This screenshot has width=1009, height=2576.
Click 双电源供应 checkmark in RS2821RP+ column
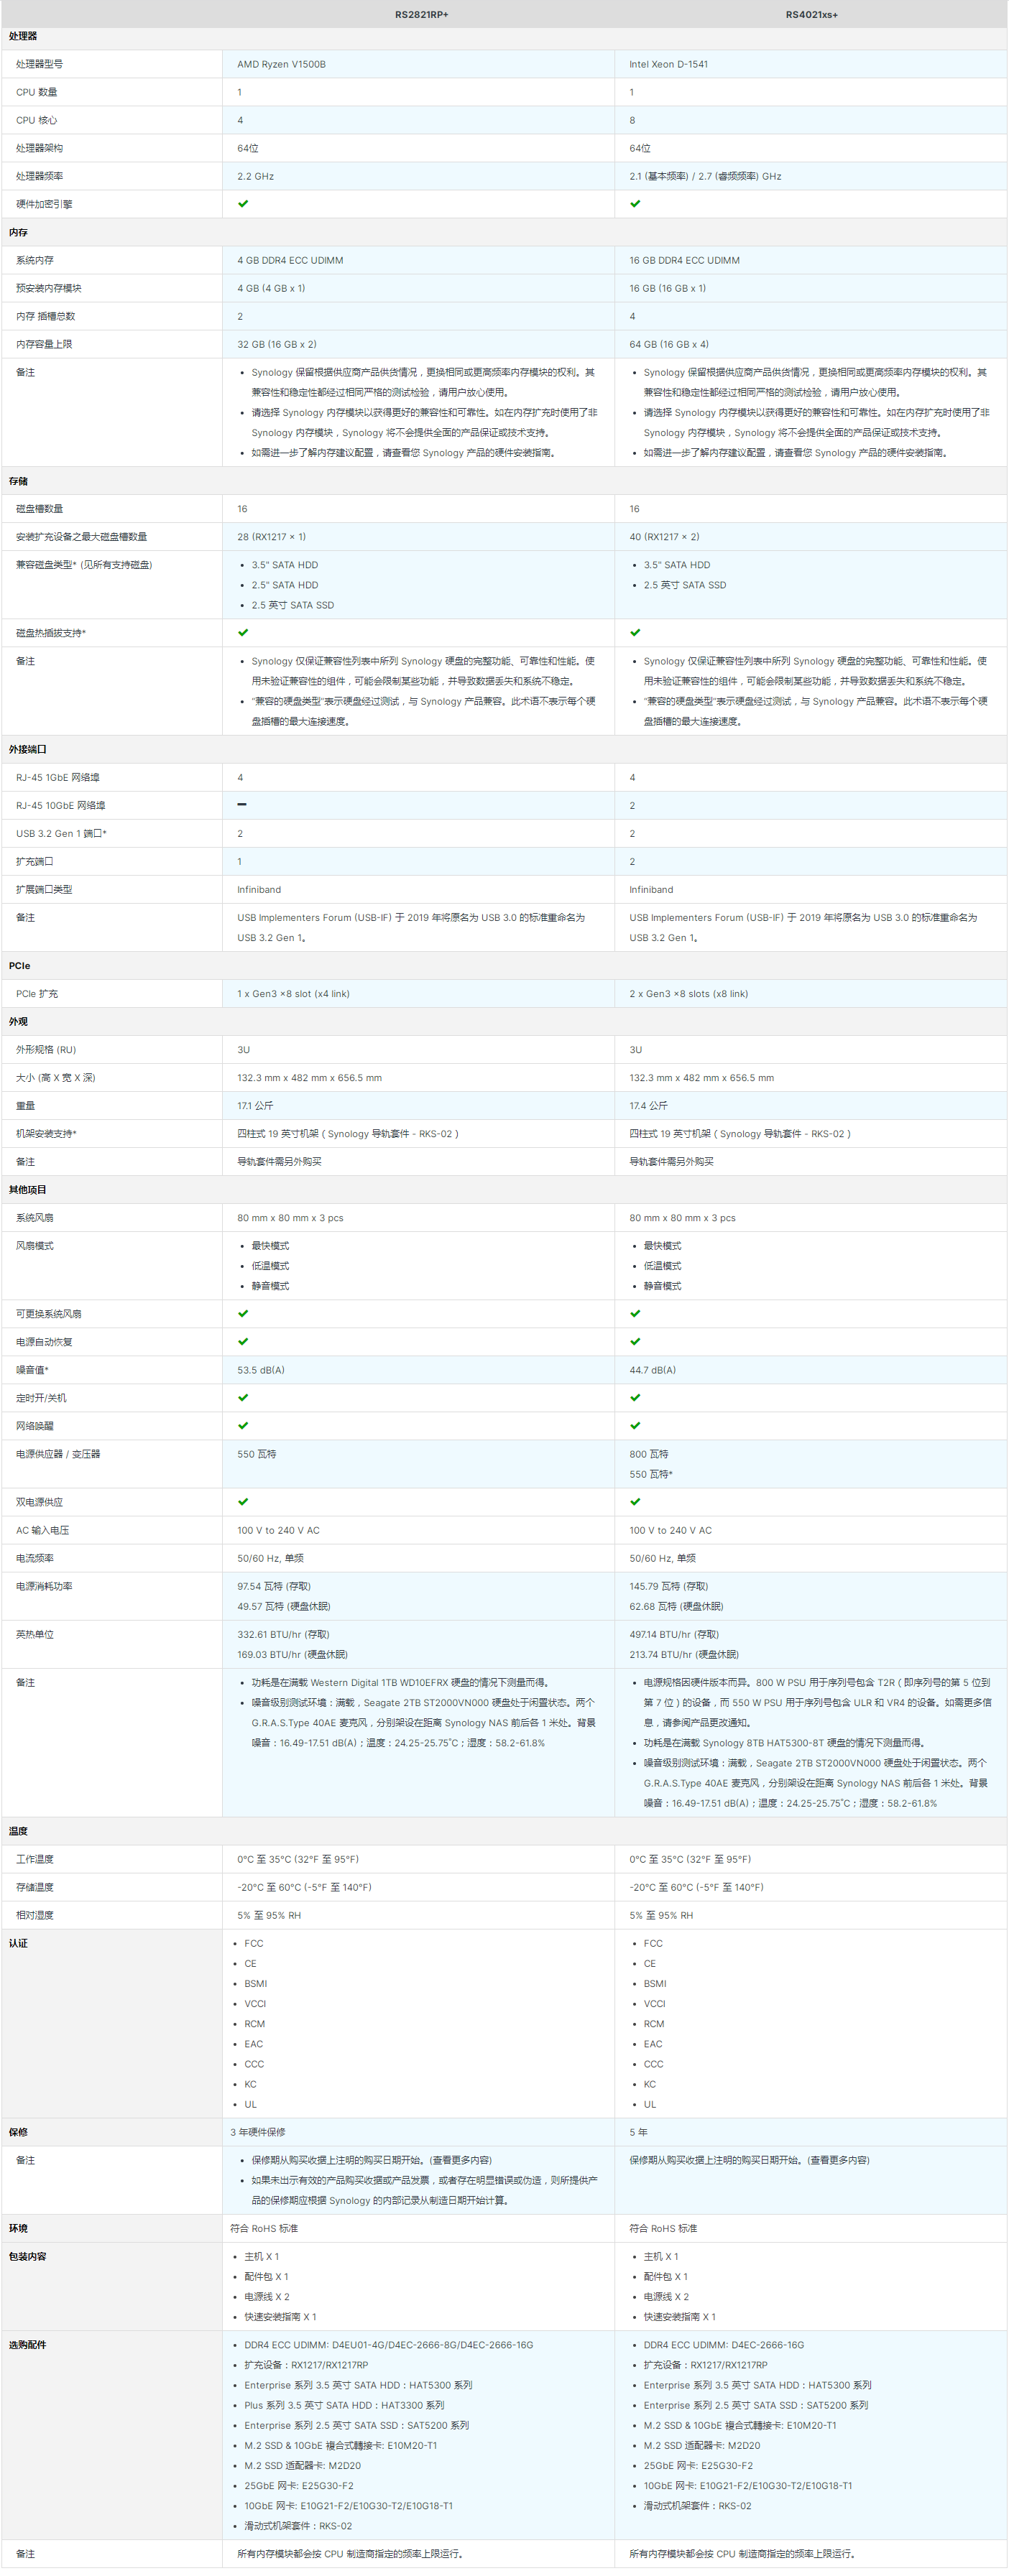(243, 1502)
